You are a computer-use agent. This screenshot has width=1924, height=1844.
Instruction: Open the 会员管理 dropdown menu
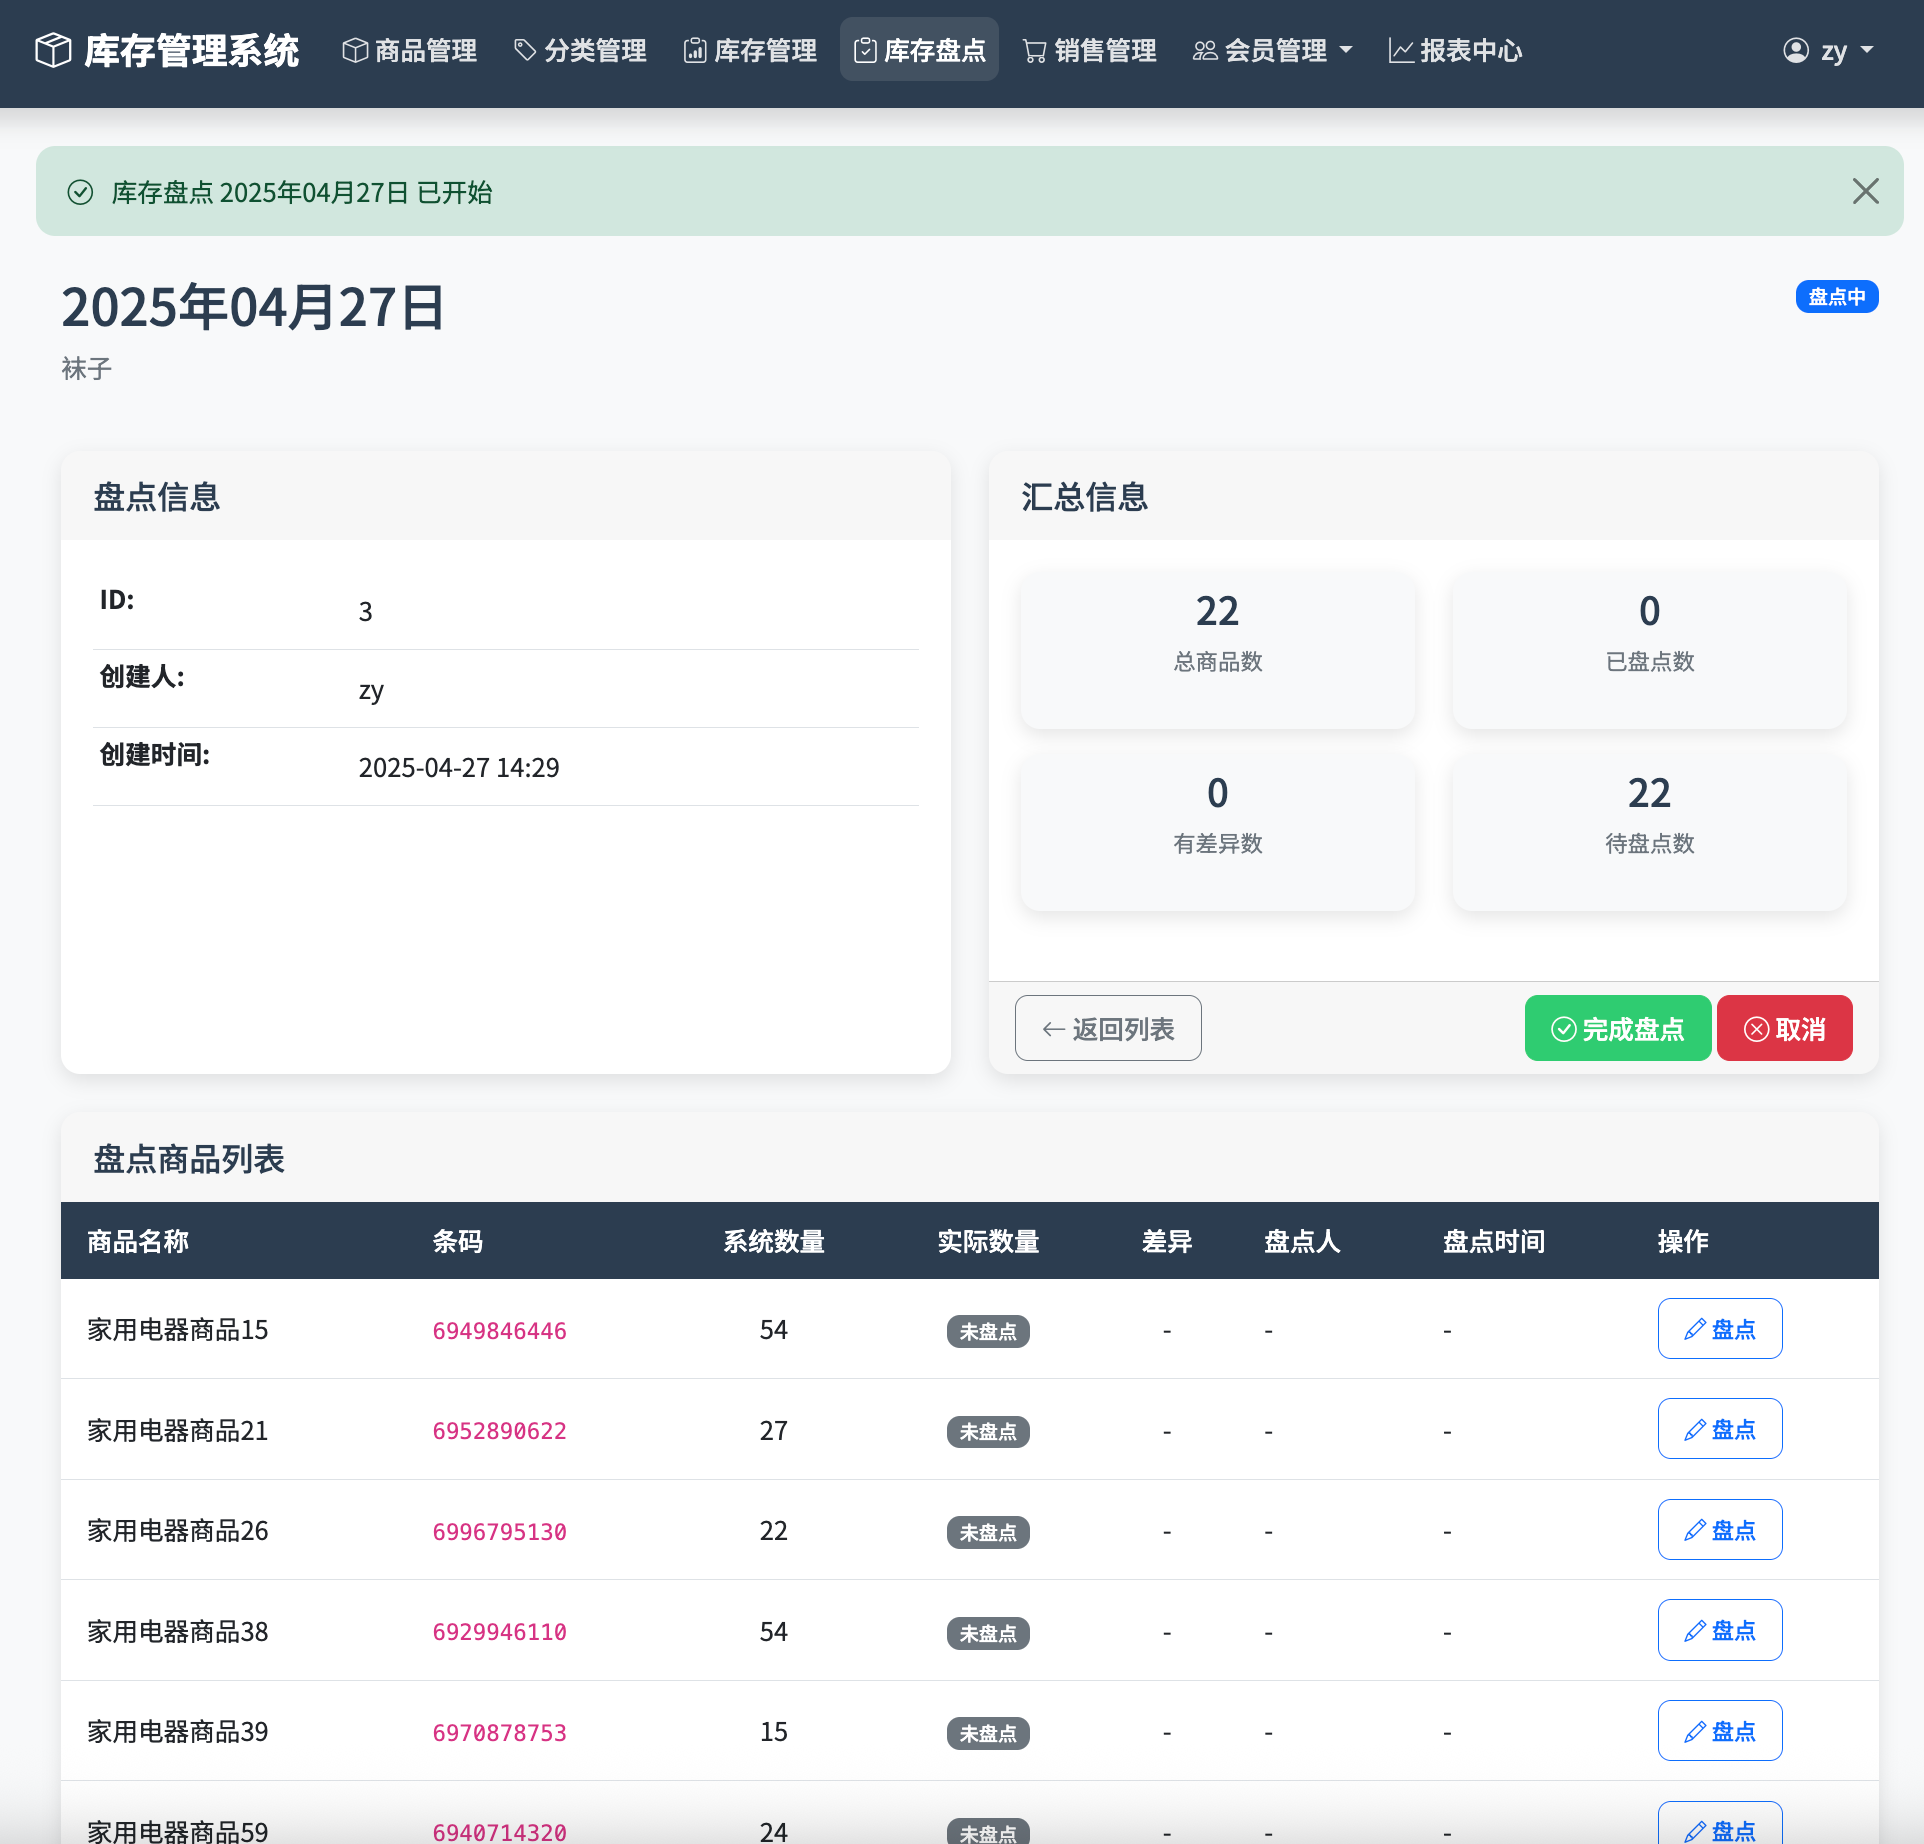1272,49
